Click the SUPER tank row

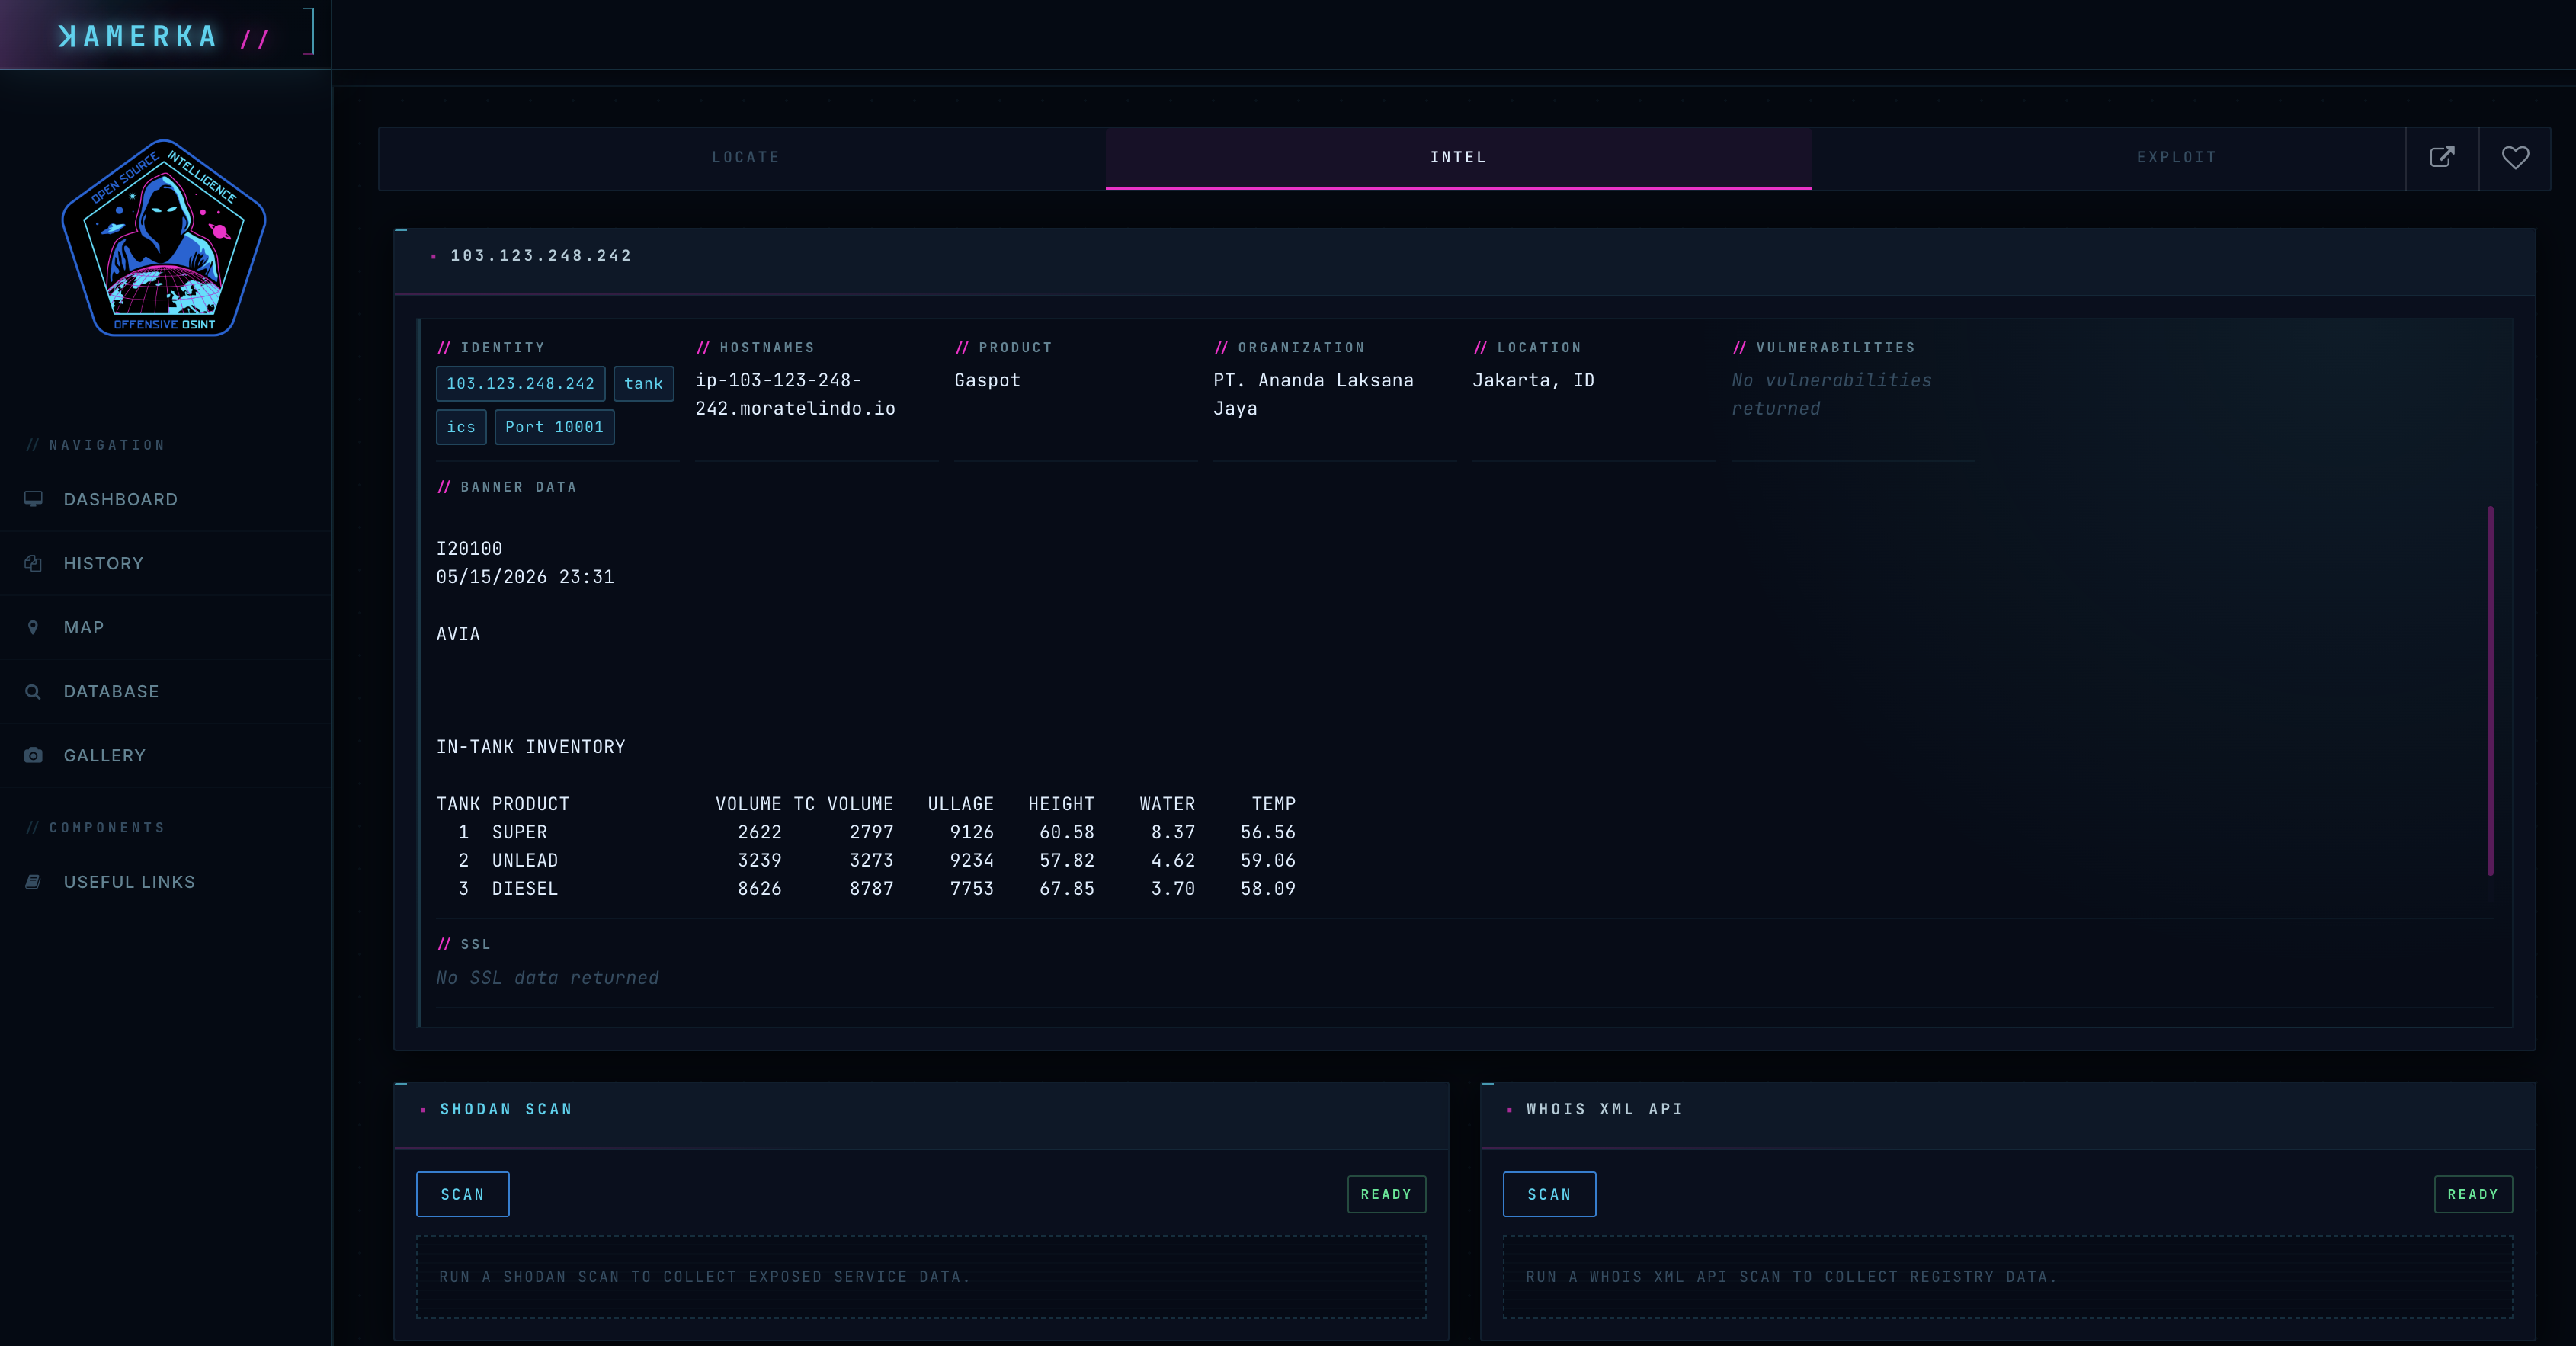pyautogui.click(x=866, y=832)
